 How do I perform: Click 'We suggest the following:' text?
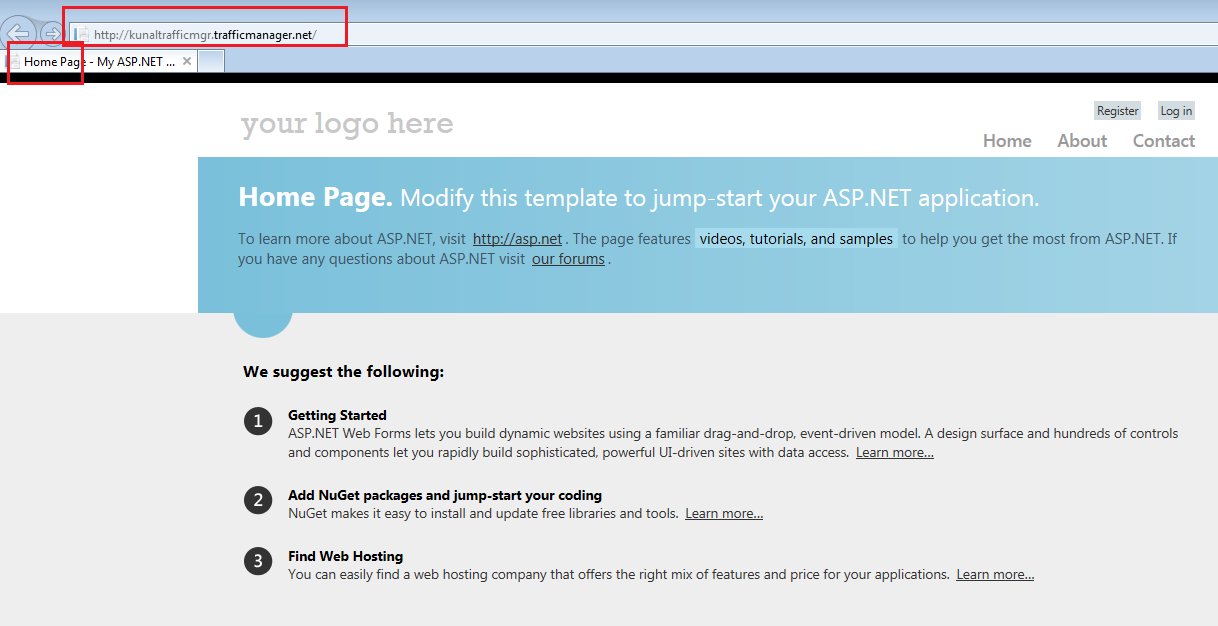[x=343, y=372]
